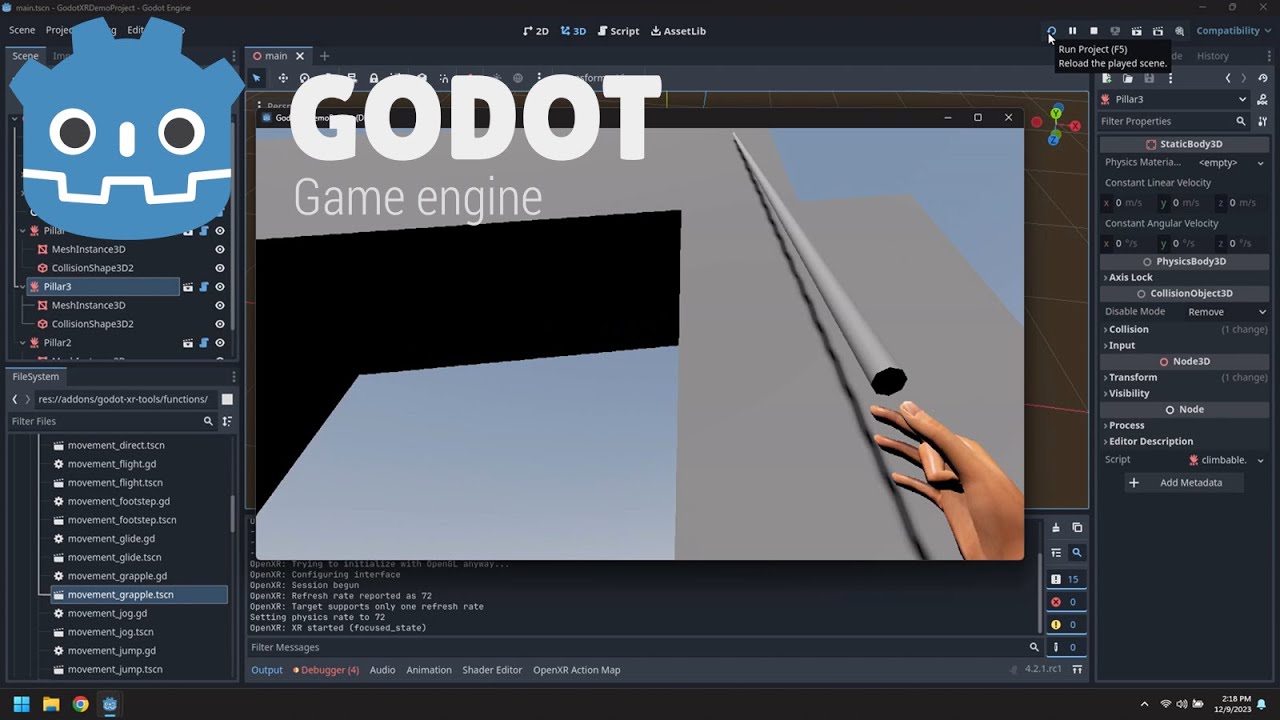Go to the previous edited object in Inspector
This screenshot has height=720, width=1280.
1228,78
